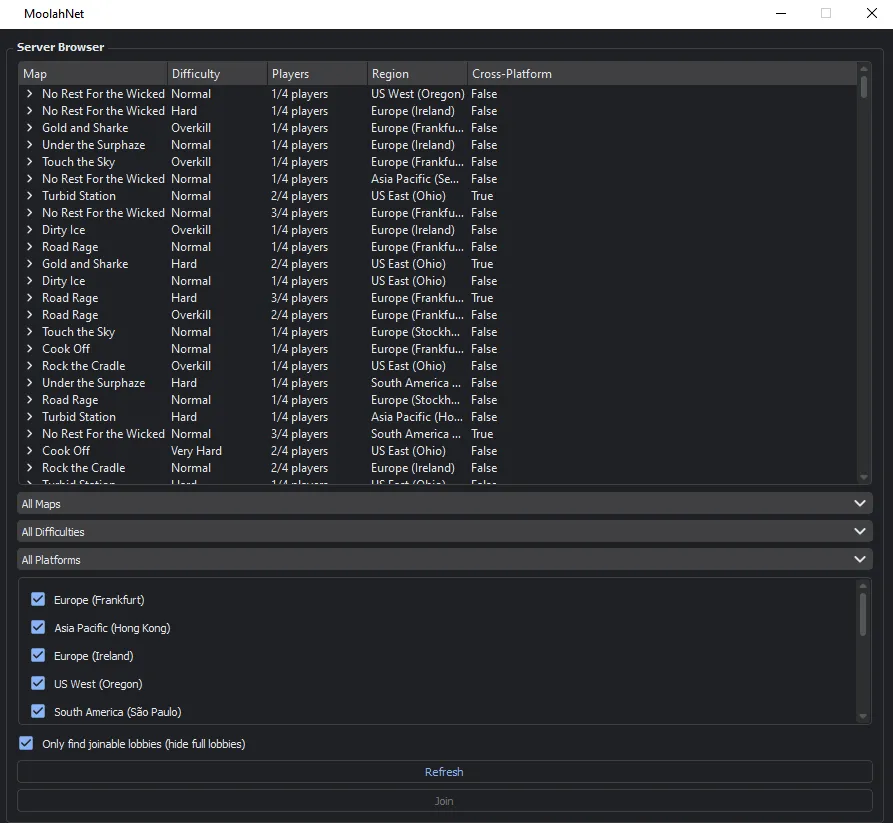
Task: Minimize the MoolahNet window
Action: (781, 13)
